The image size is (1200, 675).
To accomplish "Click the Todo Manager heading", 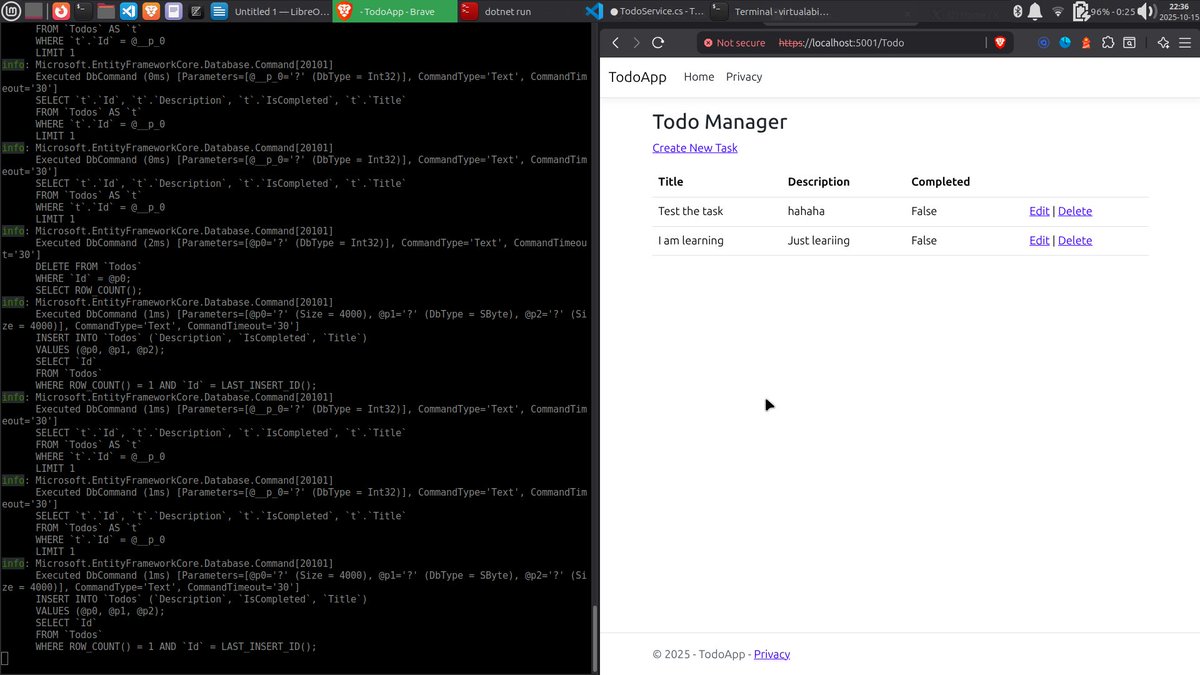I will [x=720, y=122].
